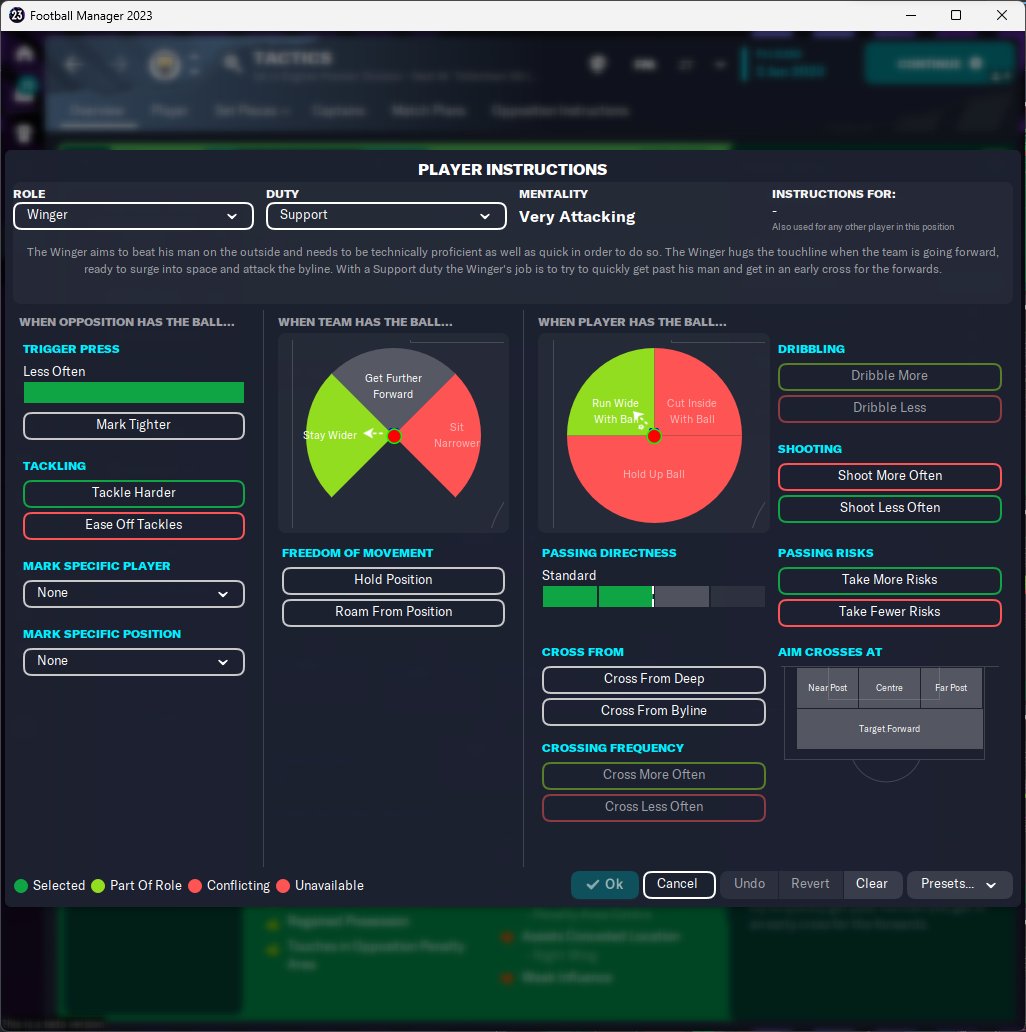Toggle the Shoot Less Often instruction

890,508
